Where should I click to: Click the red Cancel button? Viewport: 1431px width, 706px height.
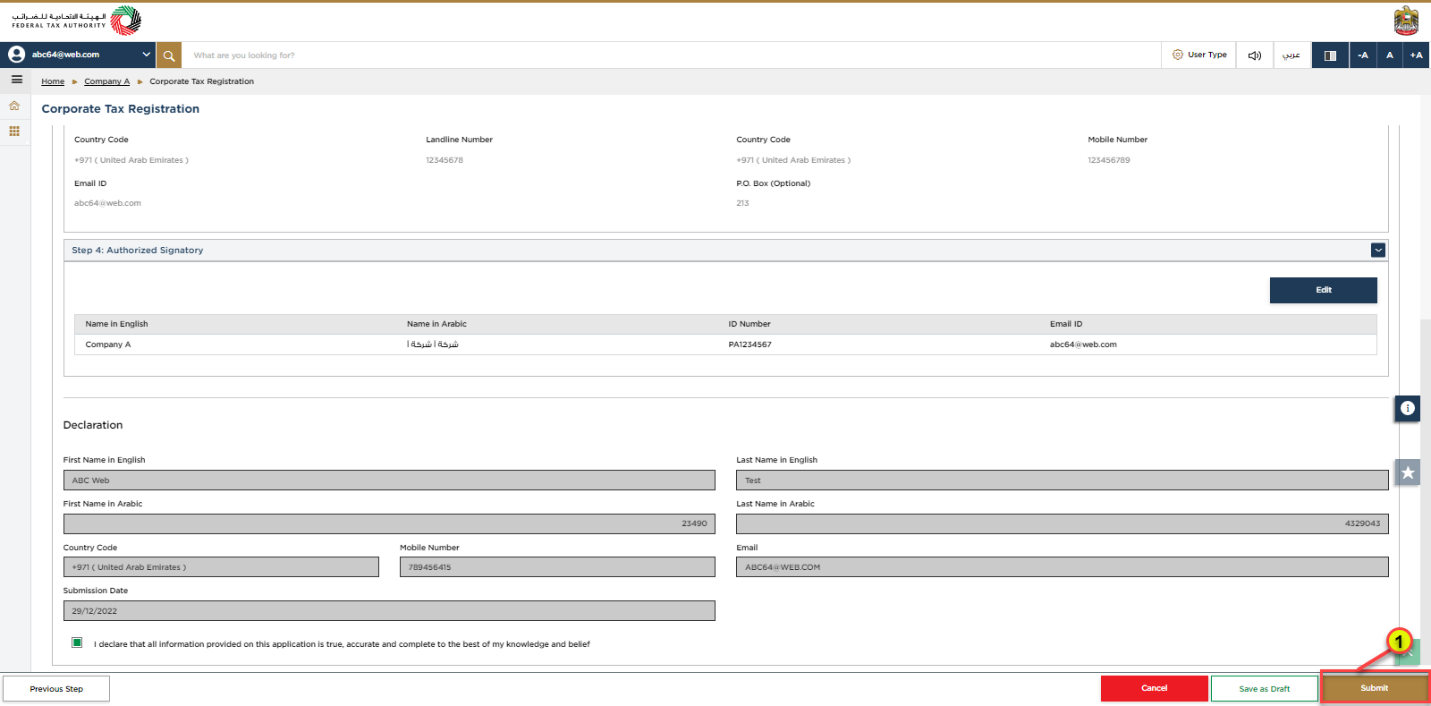1154,689
